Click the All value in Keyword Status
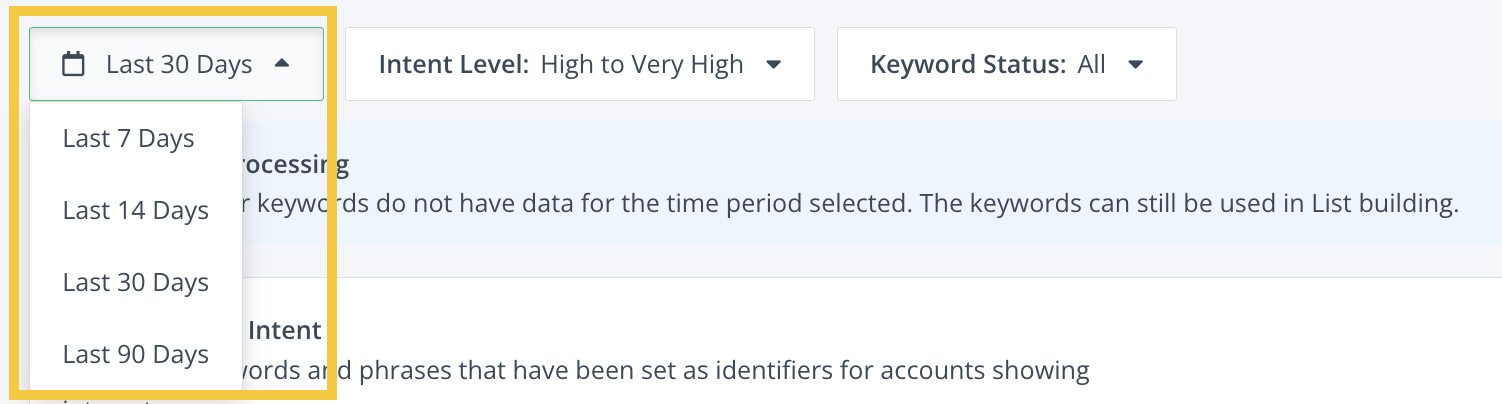The image size is (1502, 404). tap(1092, 65)
